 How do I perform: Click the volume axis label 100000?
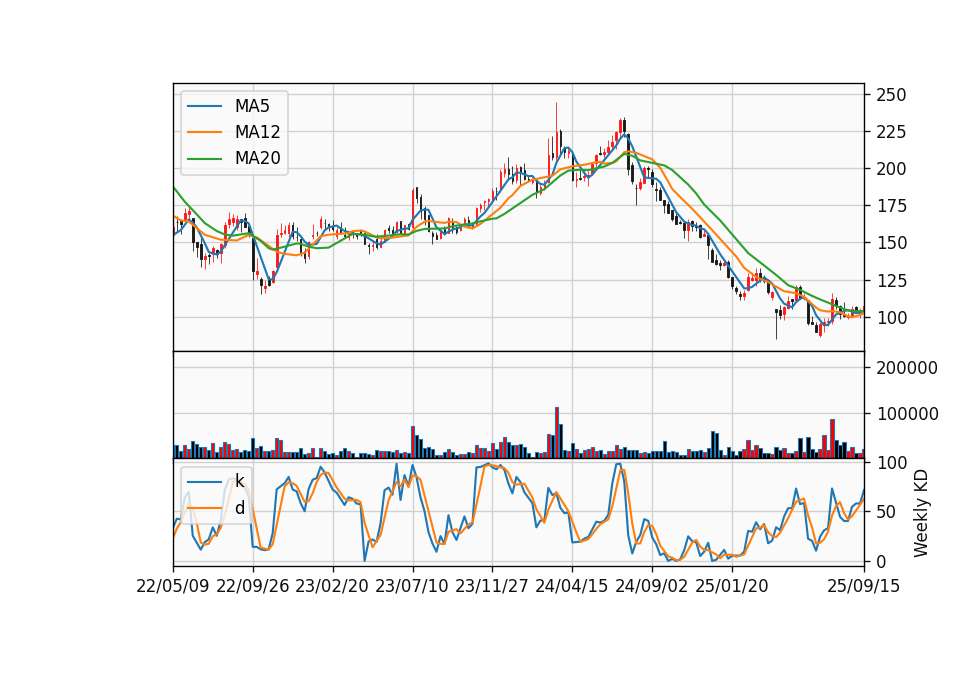click(x=907, y=414)
